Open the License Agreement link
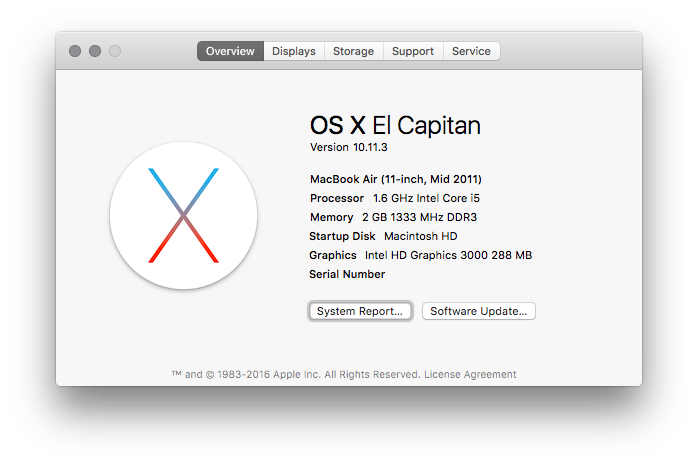 [x=470, y=374]
